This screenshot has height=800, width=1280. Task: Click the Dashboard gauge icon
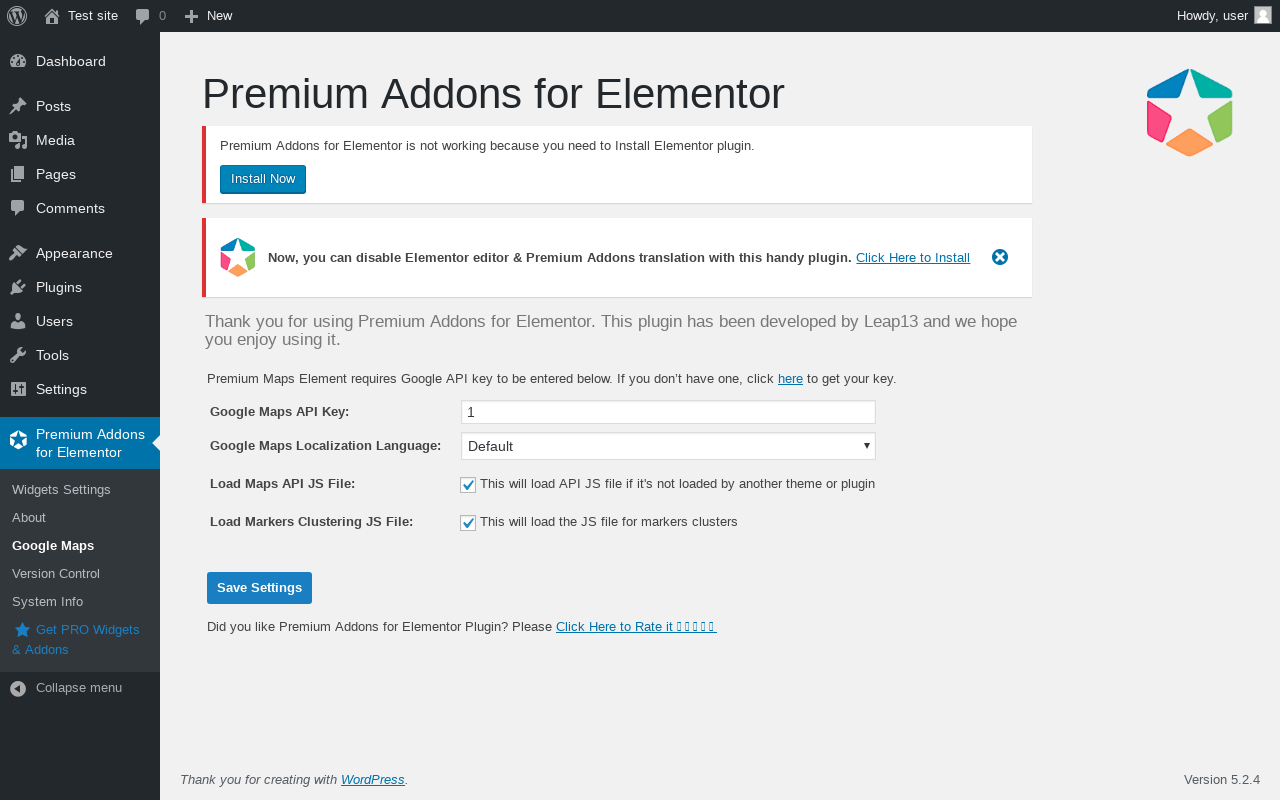click(18, 61)
